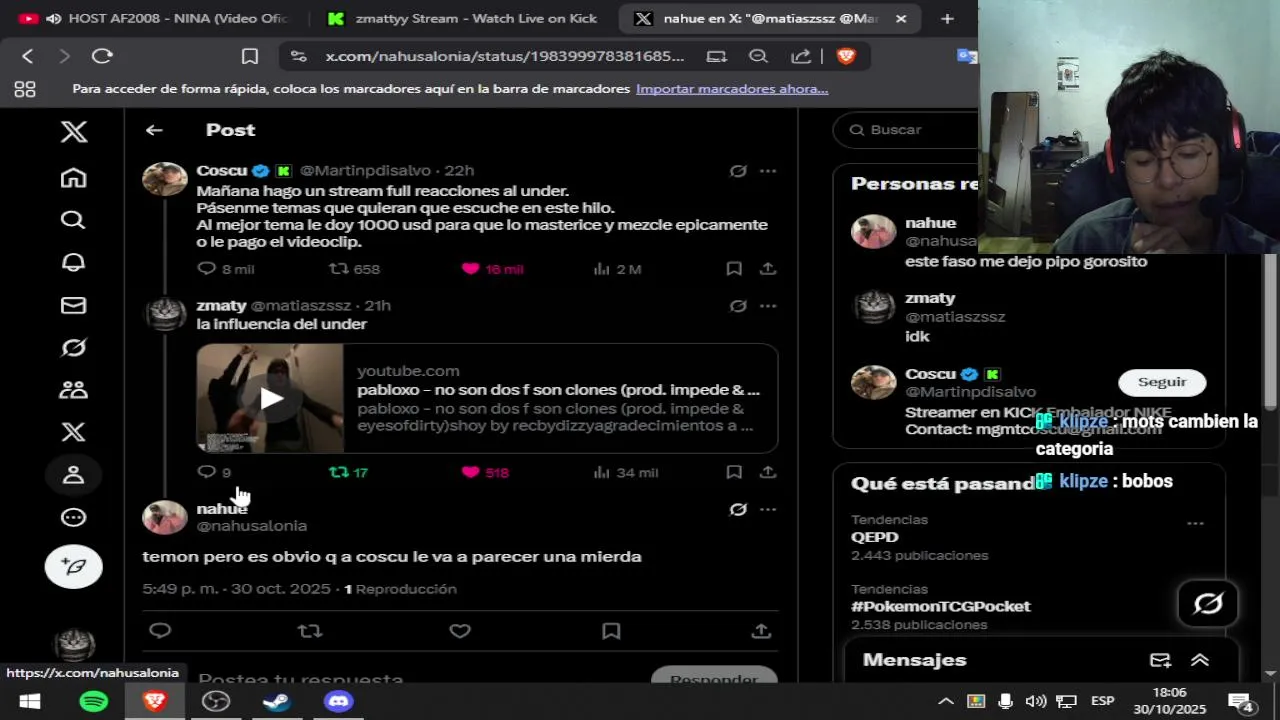Open Grok icon in sidebar
The width and height of the screenshot is (1280, 720).
click(73, 347)
